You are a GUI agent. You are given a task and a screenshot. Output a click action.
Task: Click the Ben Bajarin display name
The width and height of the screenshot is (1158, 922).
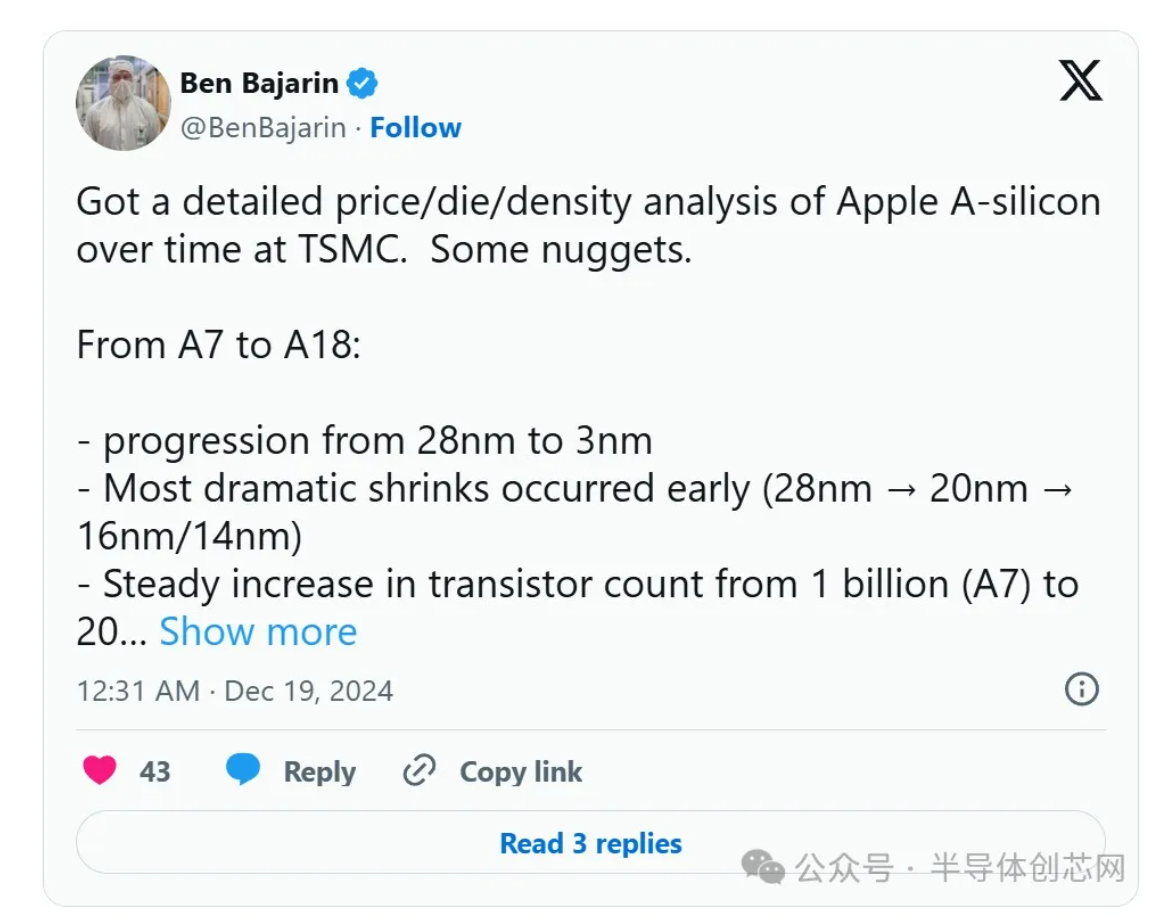click(x=259, y=83)
